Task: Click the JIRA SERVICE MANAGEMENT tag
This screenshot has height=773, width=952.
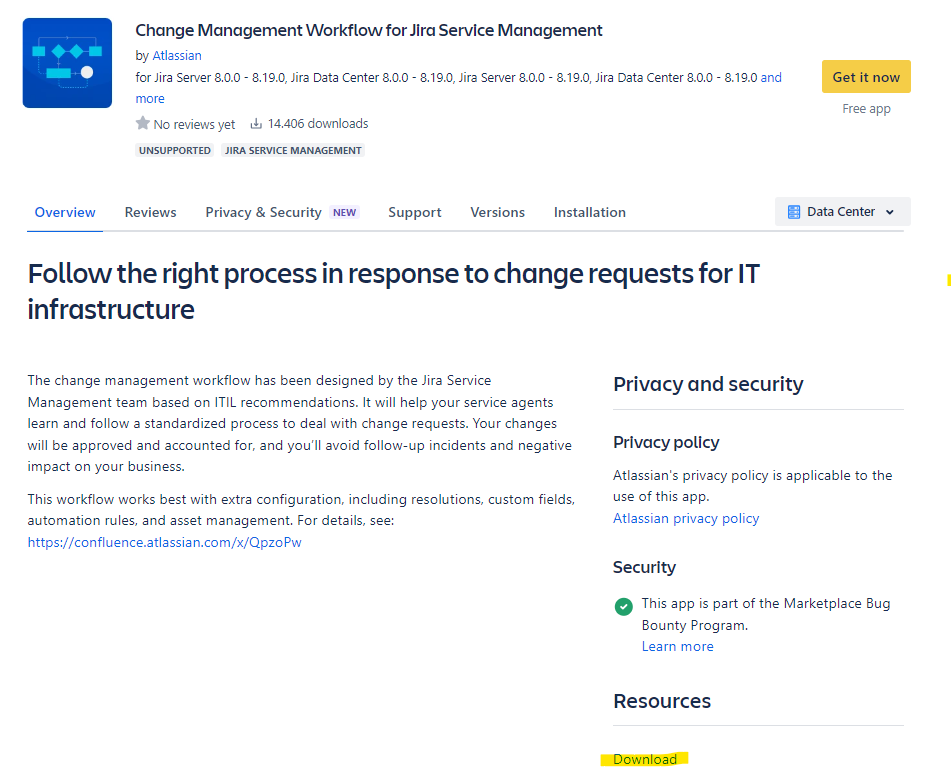Action: tap(293, 151)
